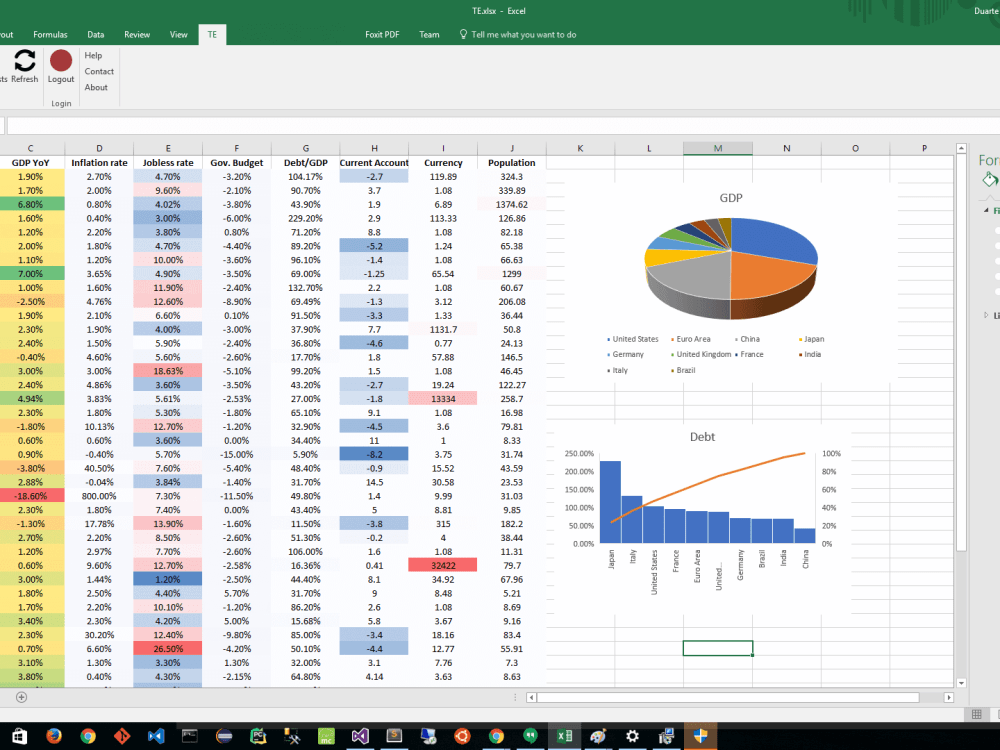Image resolution: width=1000 pixels, height=750 pixels.
Task: Open Excel from the taskbar
Action: pyautogui.click(x=563, y=736)
